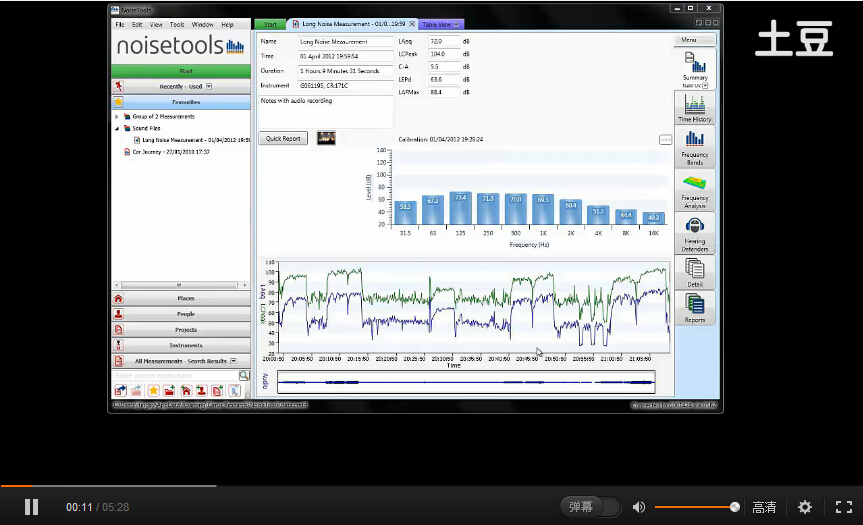The width and height of the screenshot is (863, 525).
Task: Click the add-to-favourites star toolbar icon
Action: tap(153, 391)
